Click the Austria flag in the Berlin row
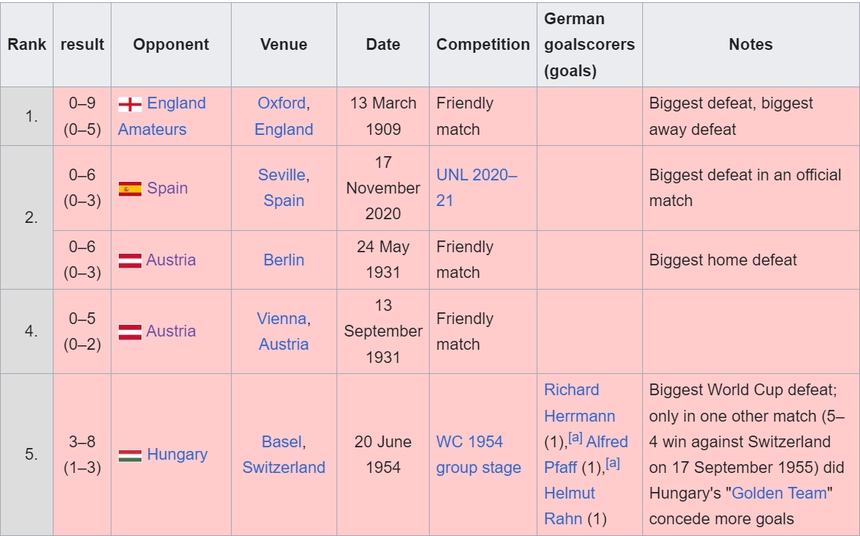860x536 pixels. click(130, 260)
